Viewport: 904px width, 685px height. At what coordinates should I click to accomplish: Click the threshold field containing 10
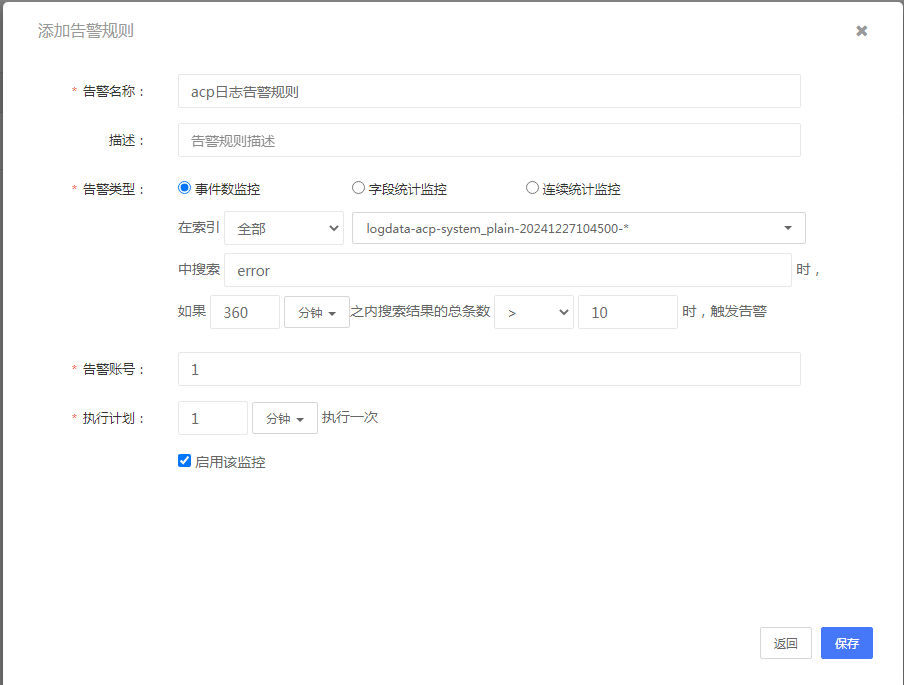click(628, 312)
